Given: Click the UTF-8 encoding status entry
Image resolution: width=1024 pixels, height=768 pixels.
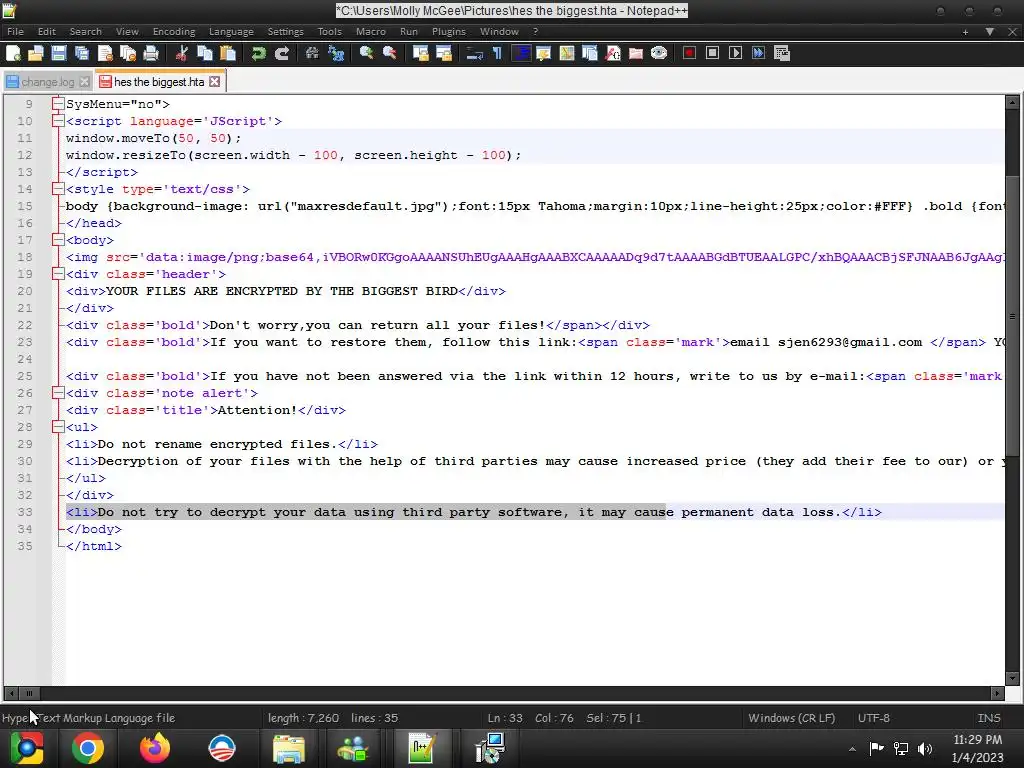Looking at the screenshot, I should click(x=874, y=718).
